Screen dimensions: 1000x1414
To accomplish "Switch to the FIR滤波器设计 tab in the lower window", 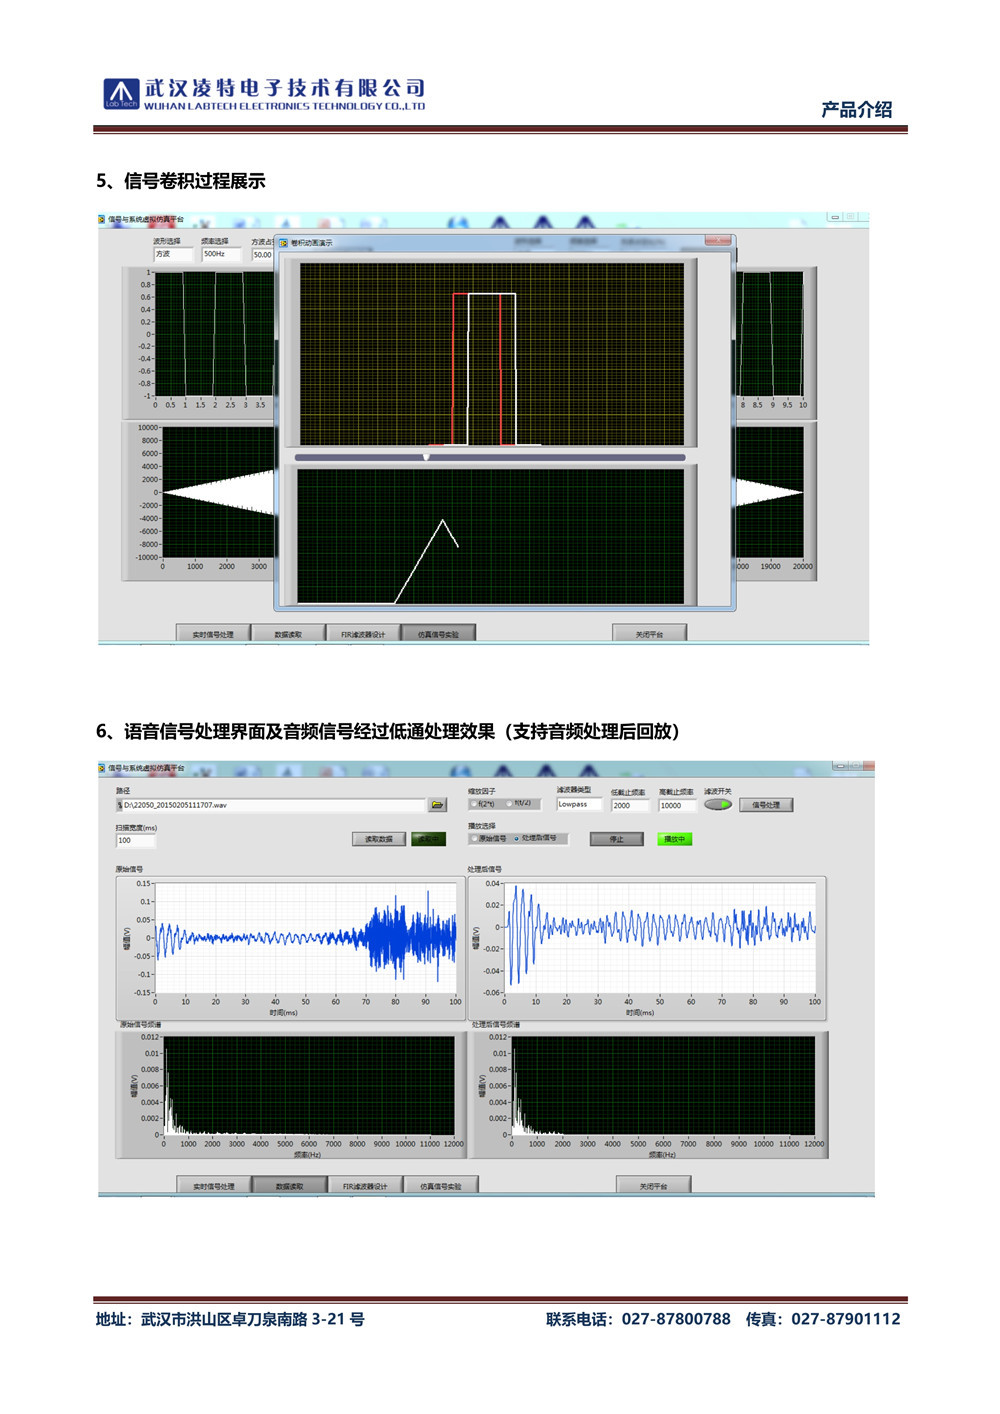I will [365, 1186].
